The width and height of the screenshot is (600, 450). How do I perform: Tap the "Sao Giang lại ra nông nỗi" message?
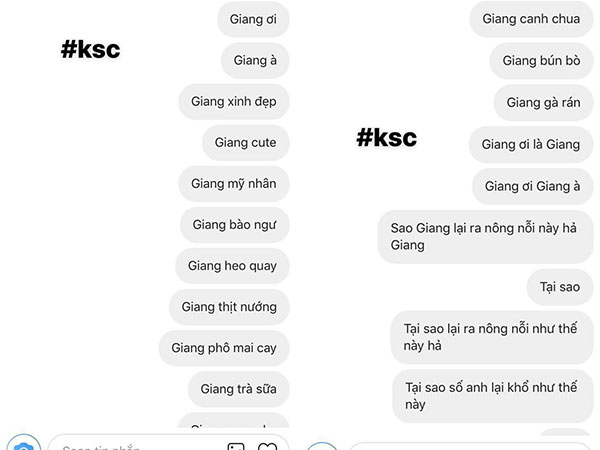[485, 236]
